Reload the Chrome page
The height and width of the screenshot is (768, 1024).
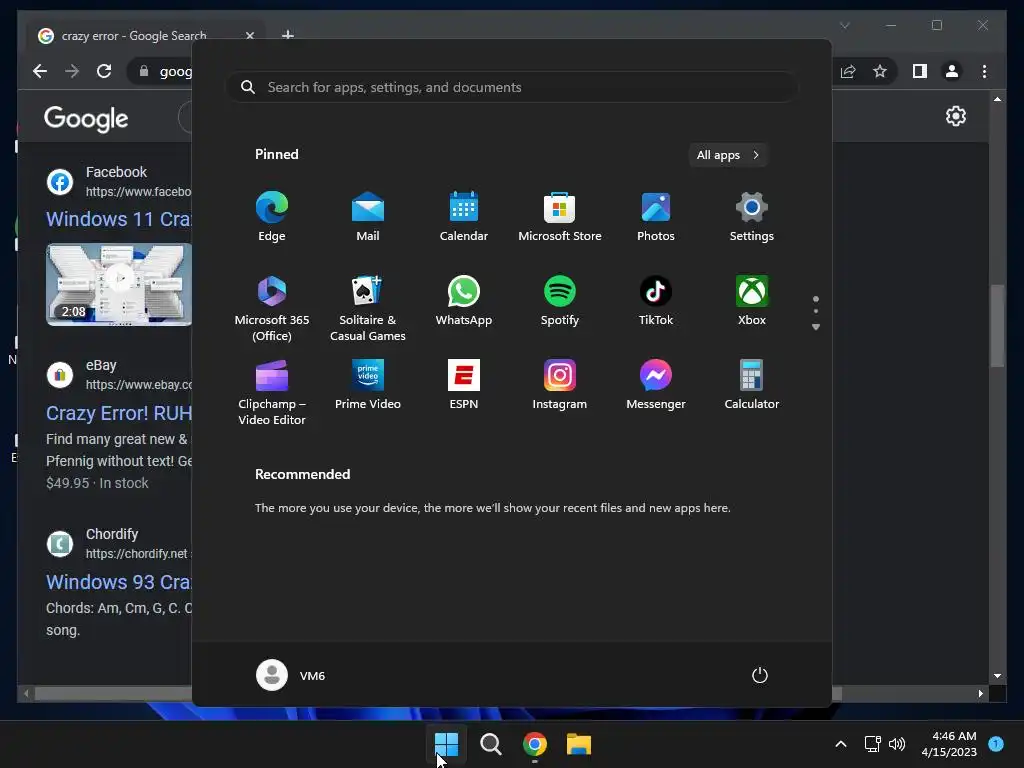(104, 71)
